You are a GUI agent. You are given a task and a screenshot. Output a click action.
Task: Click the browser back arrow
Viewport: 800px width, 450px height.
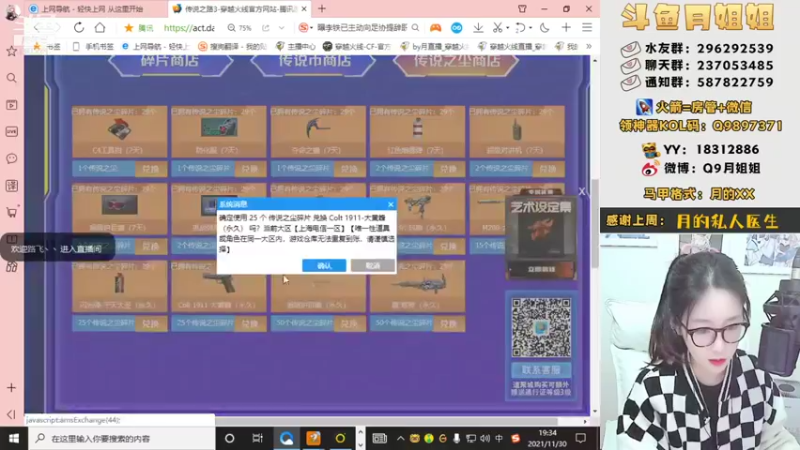click(36, 28)
